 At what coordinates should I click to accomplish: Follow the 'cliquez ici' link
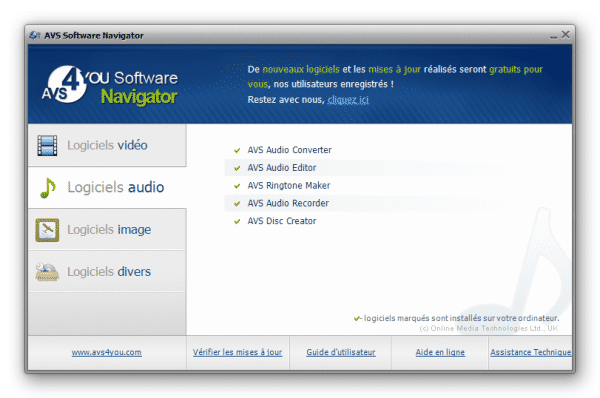pyautogui.click(x=348, y=100)
